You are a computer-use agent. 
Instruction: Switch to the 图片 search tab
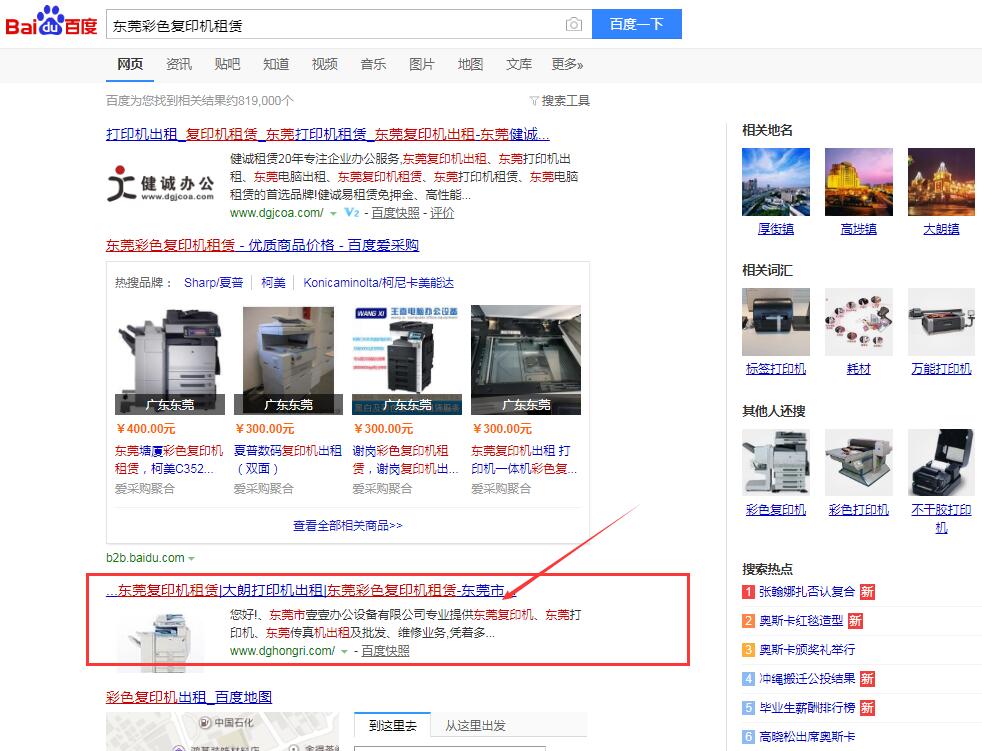[422, 64]
